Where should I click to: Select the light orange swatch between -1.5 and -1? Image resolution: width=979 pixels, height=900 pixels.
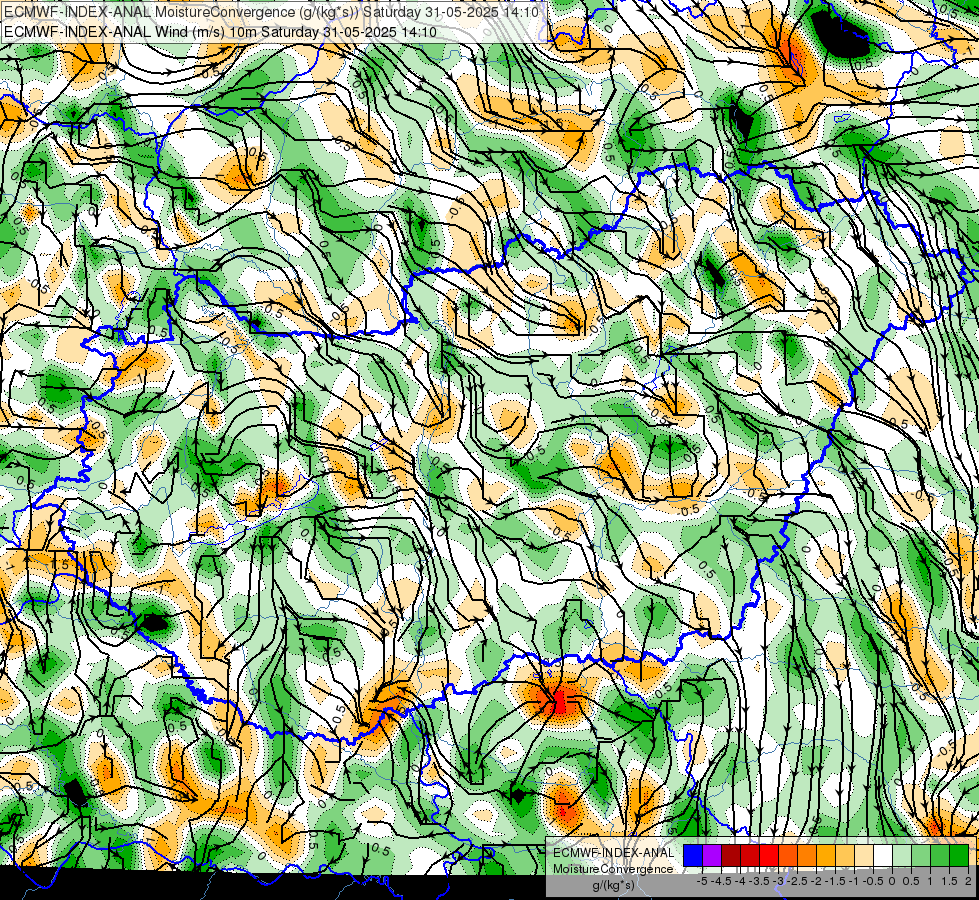(x=845, y=855)
